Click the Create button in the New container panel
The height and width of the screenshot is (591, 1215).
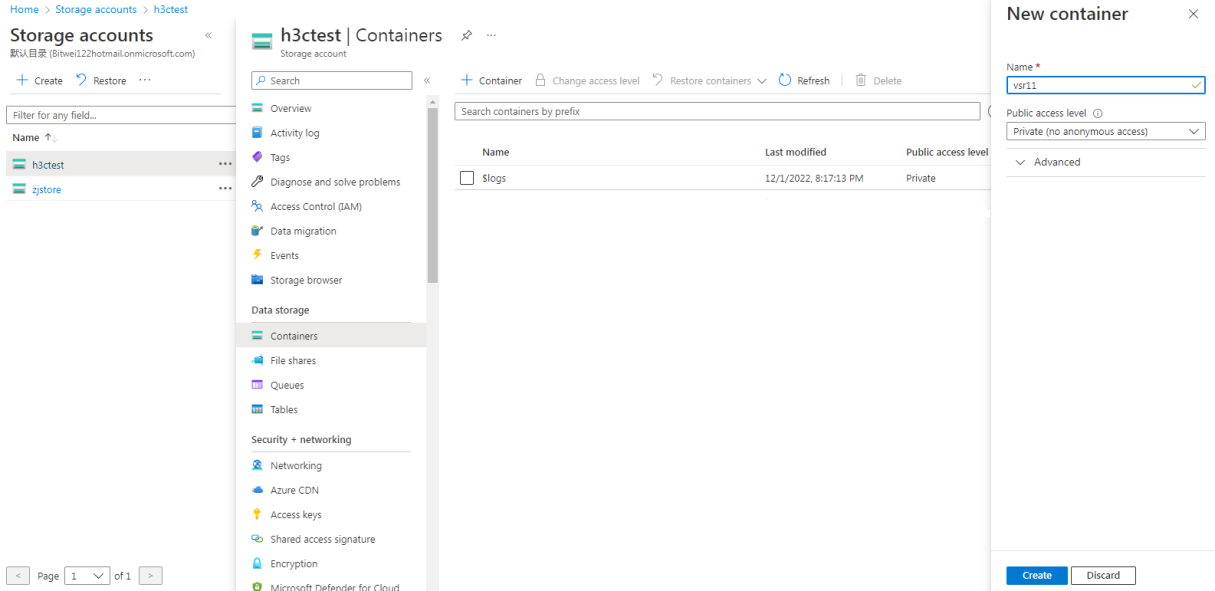(x=1037, y=575)
